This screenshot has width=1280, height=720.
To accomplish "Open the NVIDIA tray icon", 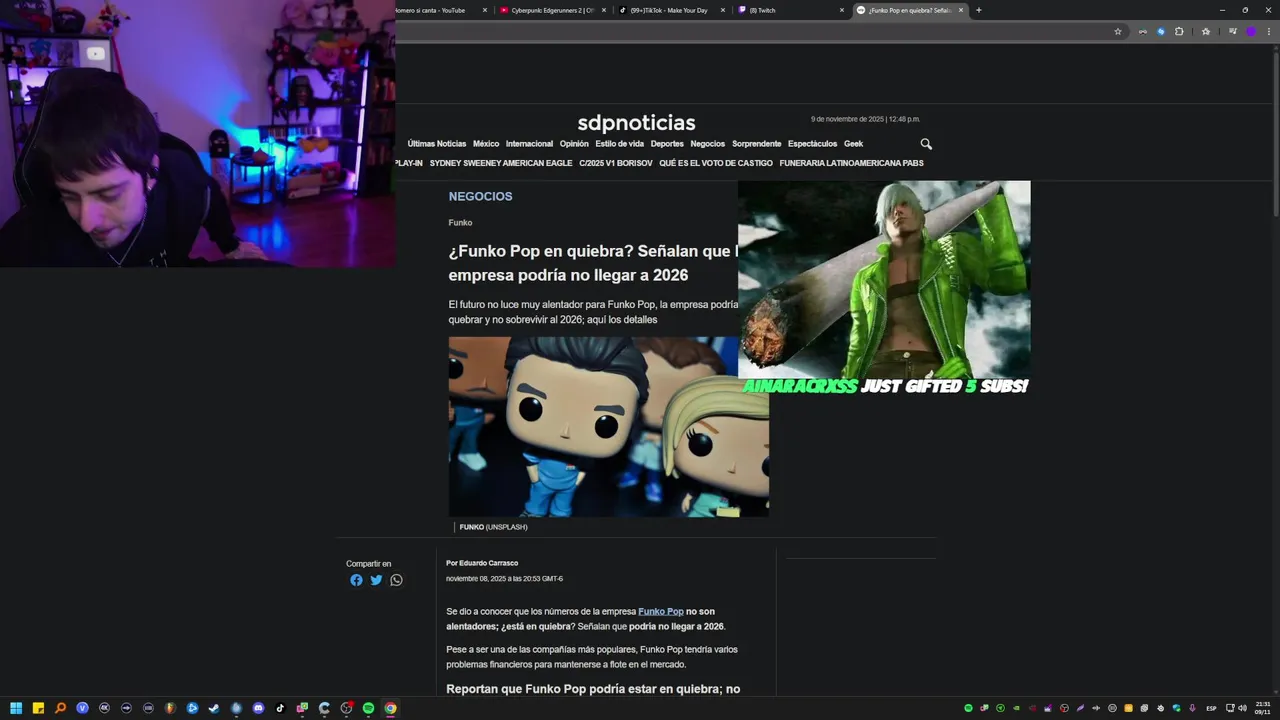I will tap(1016, 708).
